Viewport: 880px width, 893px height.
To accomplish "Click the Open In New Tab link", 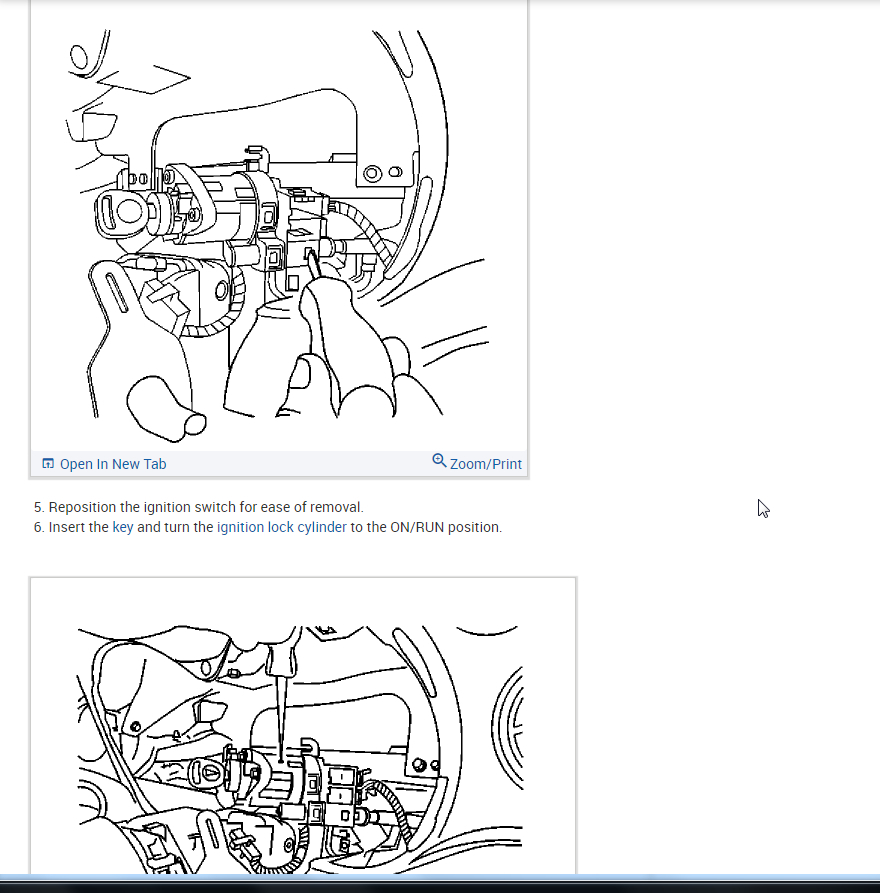I will [x=113, y=464].
